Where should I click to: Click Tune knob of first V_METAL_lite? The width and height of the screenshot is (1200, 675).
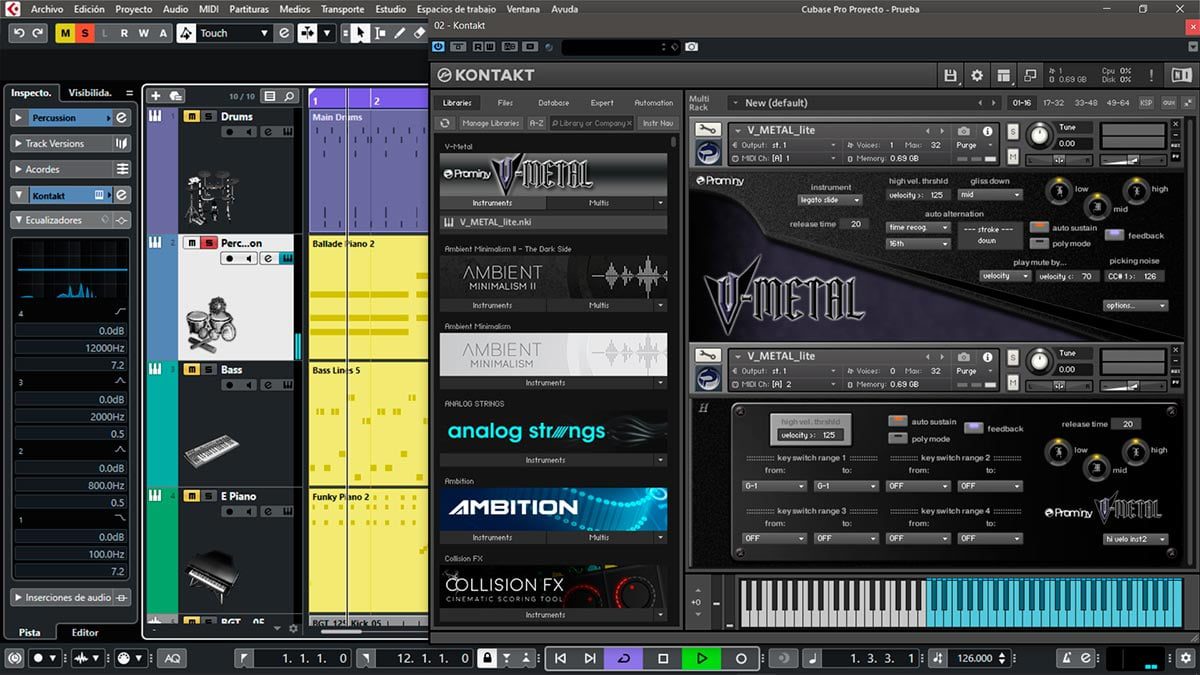click(1040, 134)
